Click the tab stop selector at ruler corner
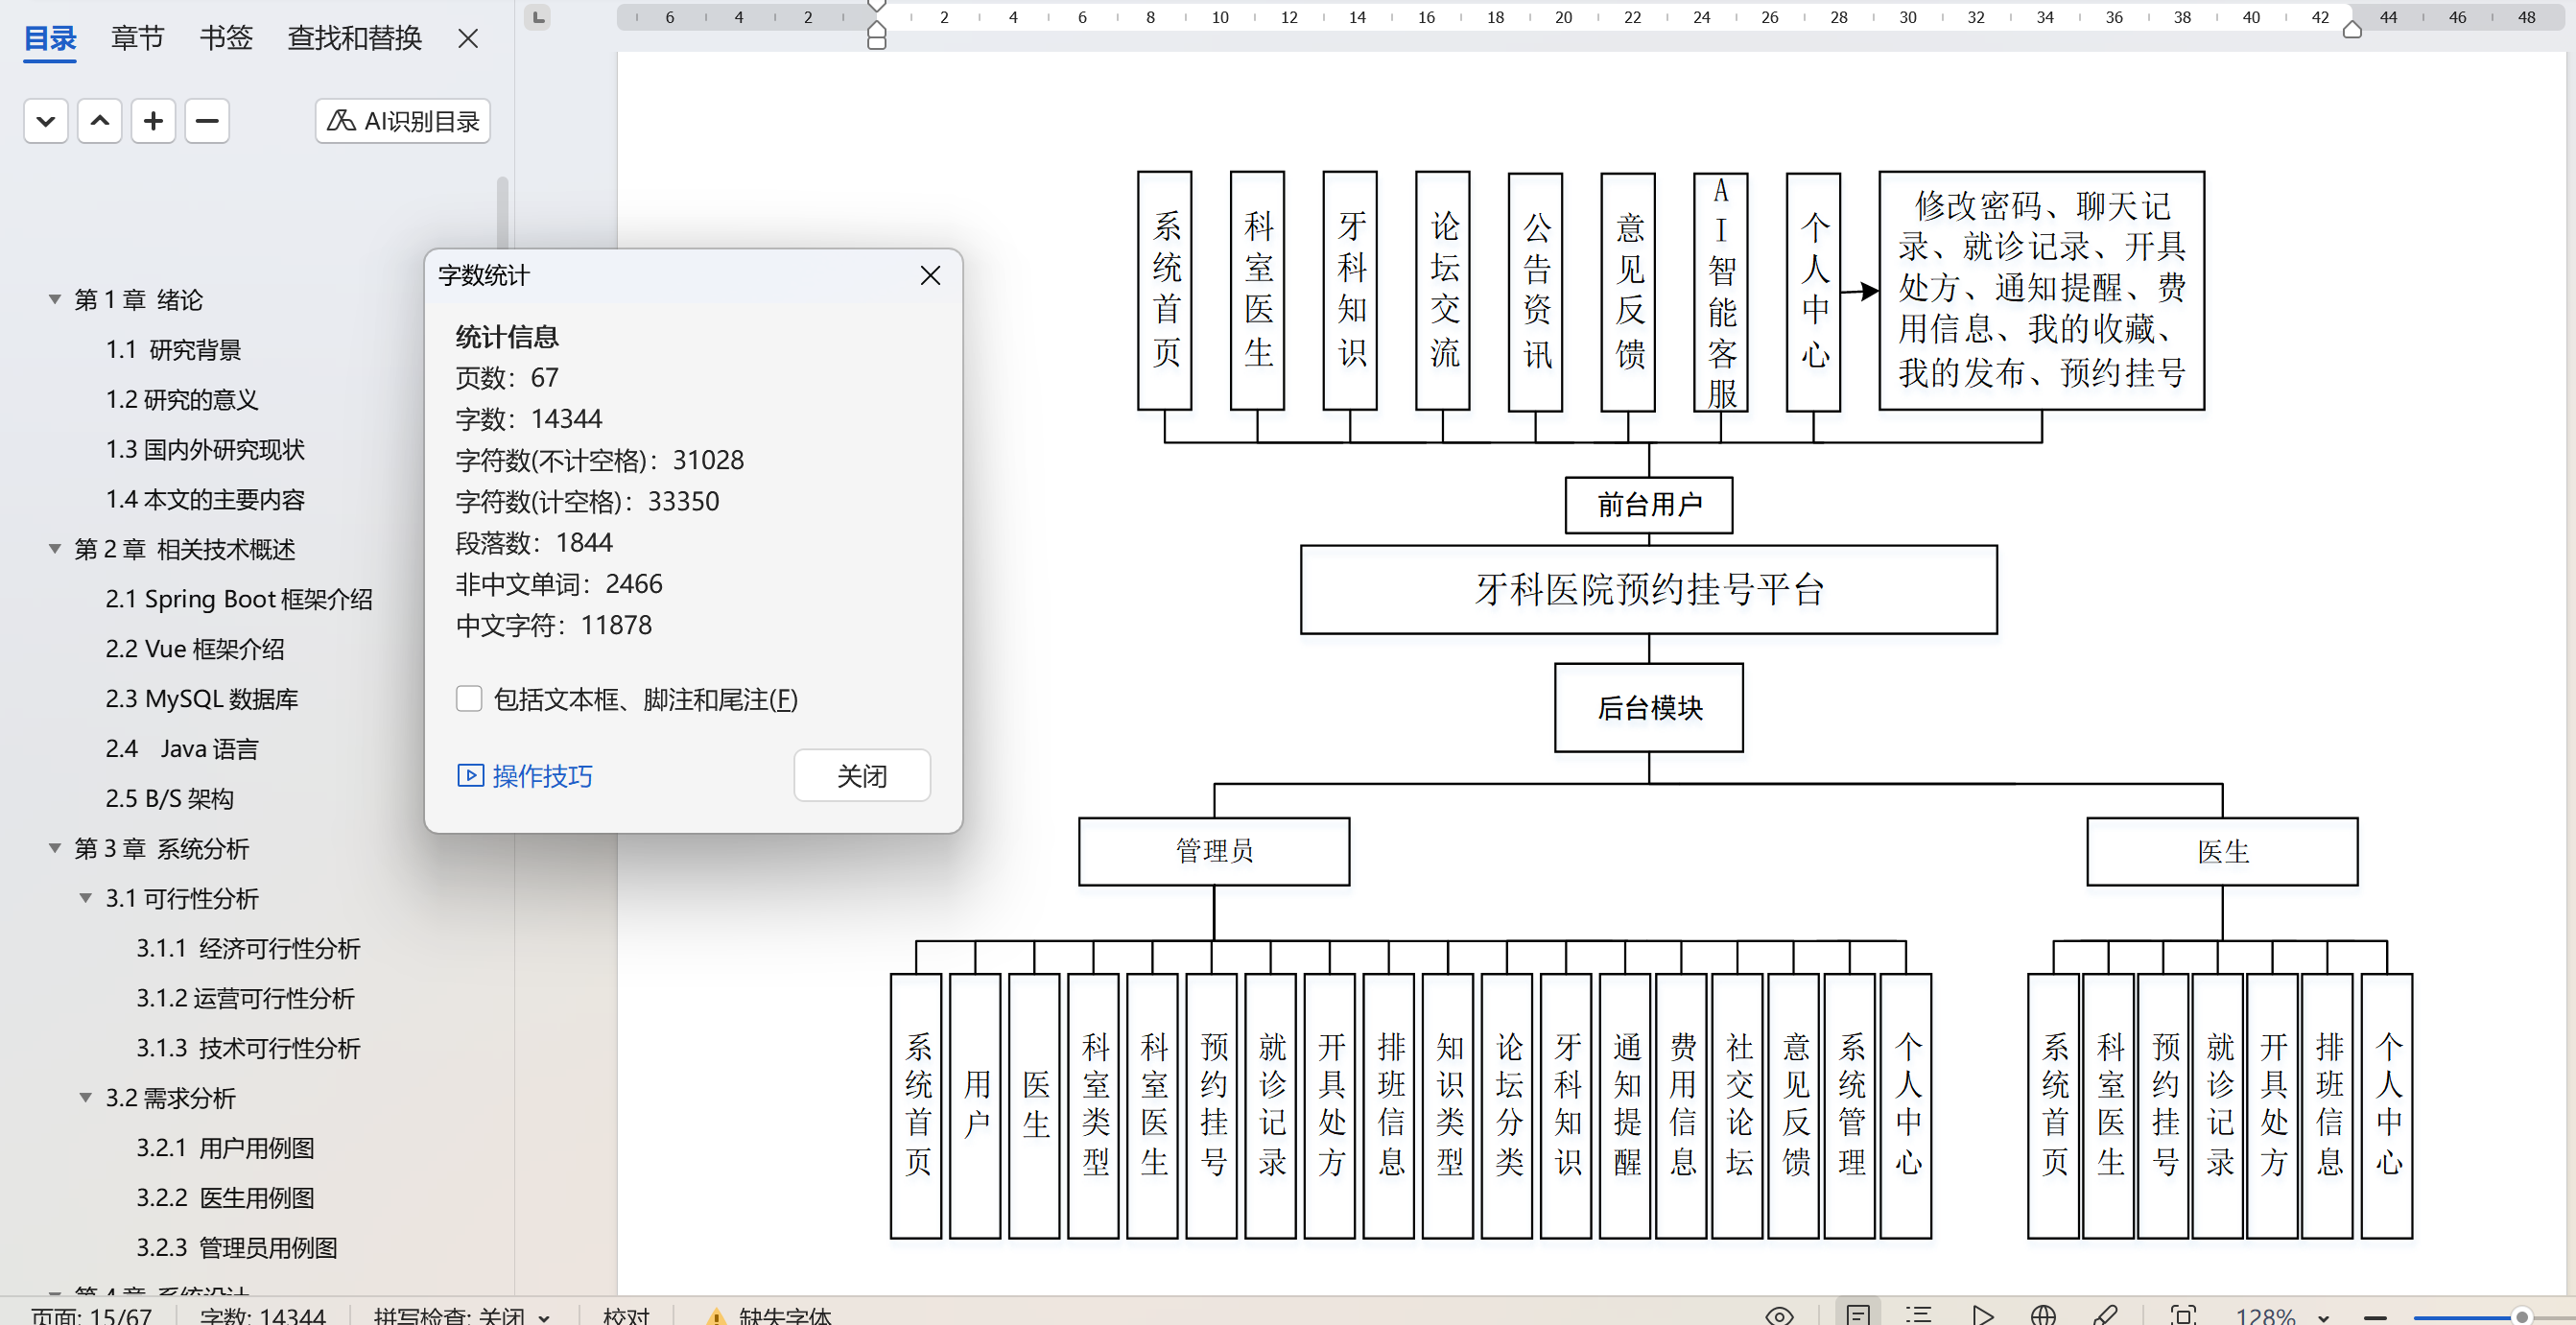Screen dimensions: 2576x1325 click(x=538, y=17)
